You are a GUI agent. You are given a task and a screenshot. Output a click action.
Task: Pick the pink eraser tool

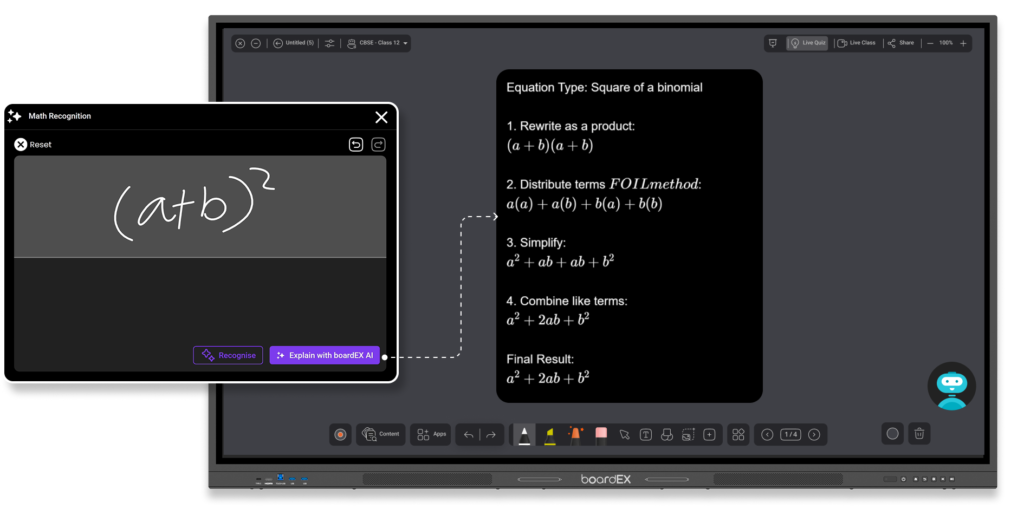pyautogui.click(x=601, y=434)
